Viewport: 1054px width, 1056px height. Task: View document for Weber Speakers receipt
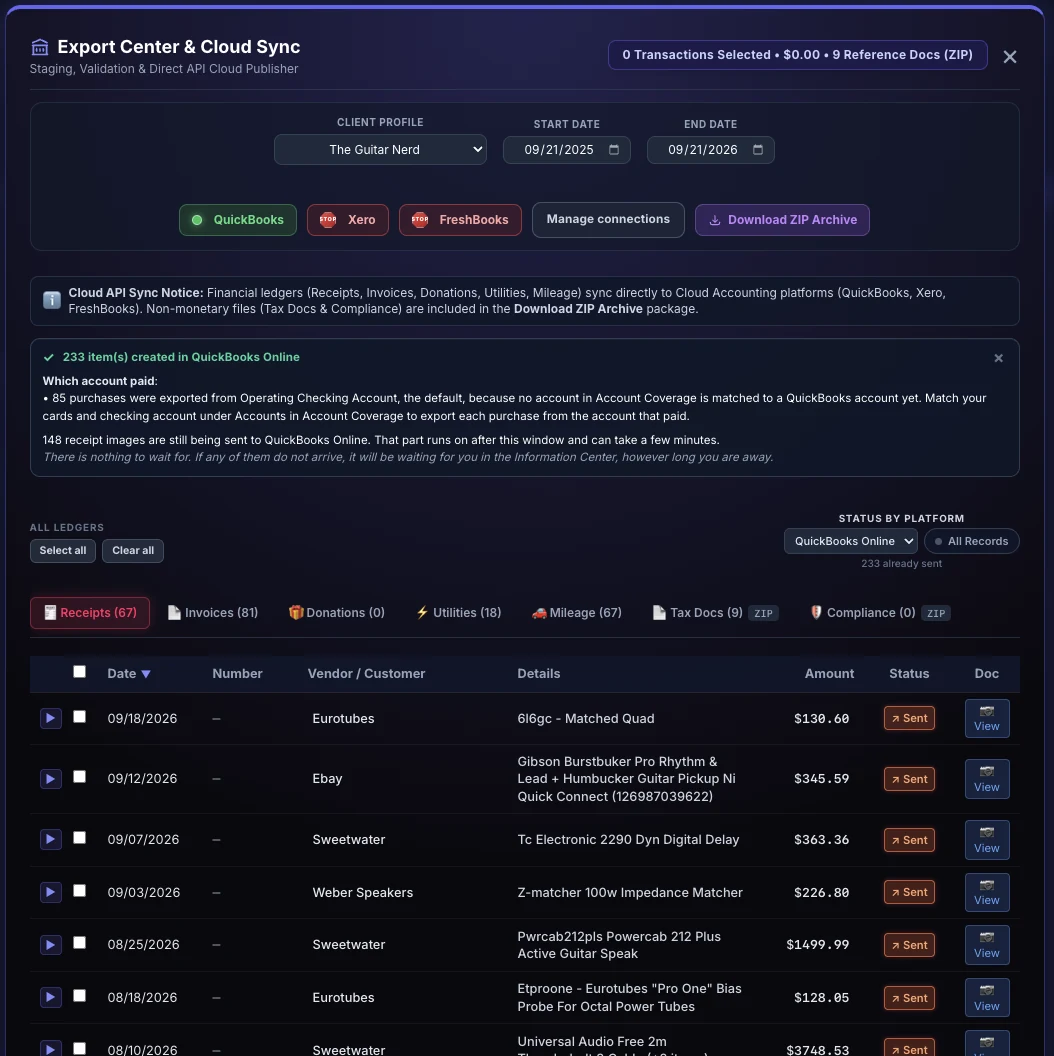[987, 892]
